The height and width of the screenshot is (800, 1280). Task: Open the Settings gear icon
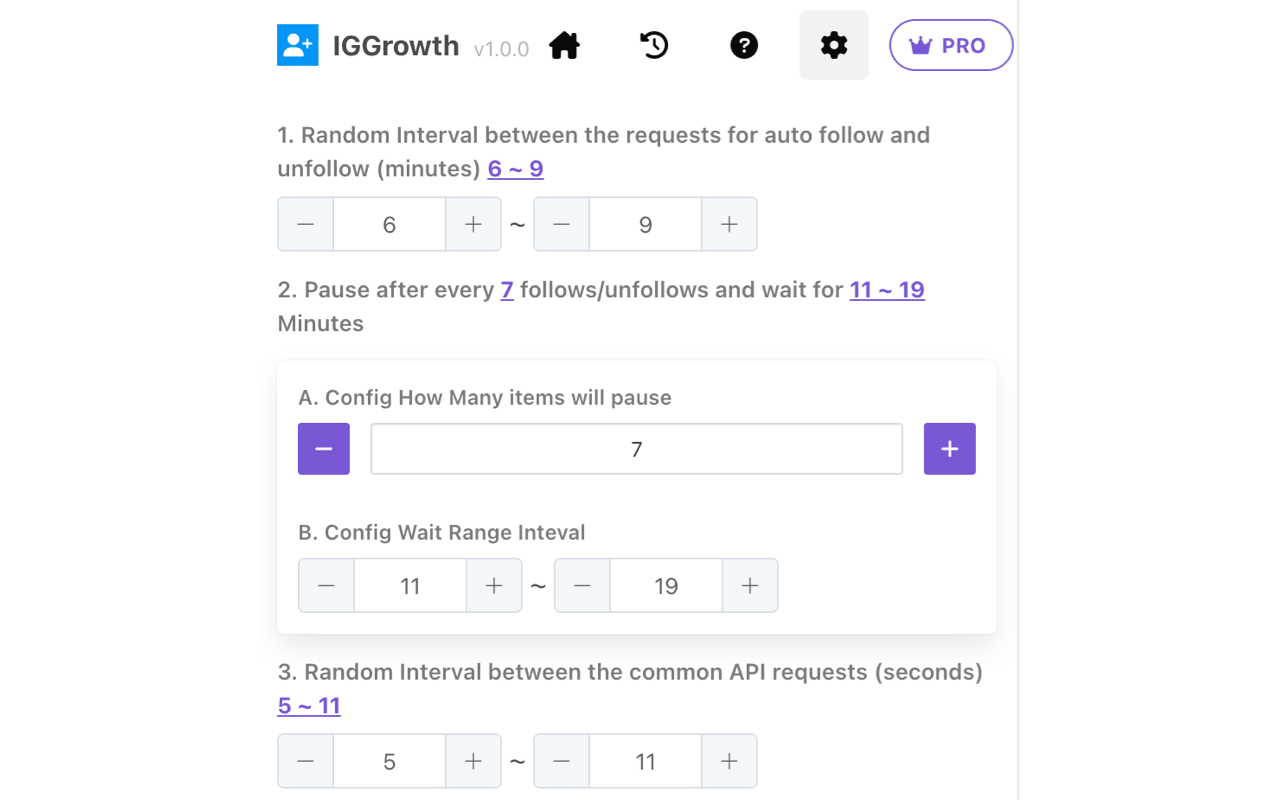pyautogui.click(x=834, y=45)
